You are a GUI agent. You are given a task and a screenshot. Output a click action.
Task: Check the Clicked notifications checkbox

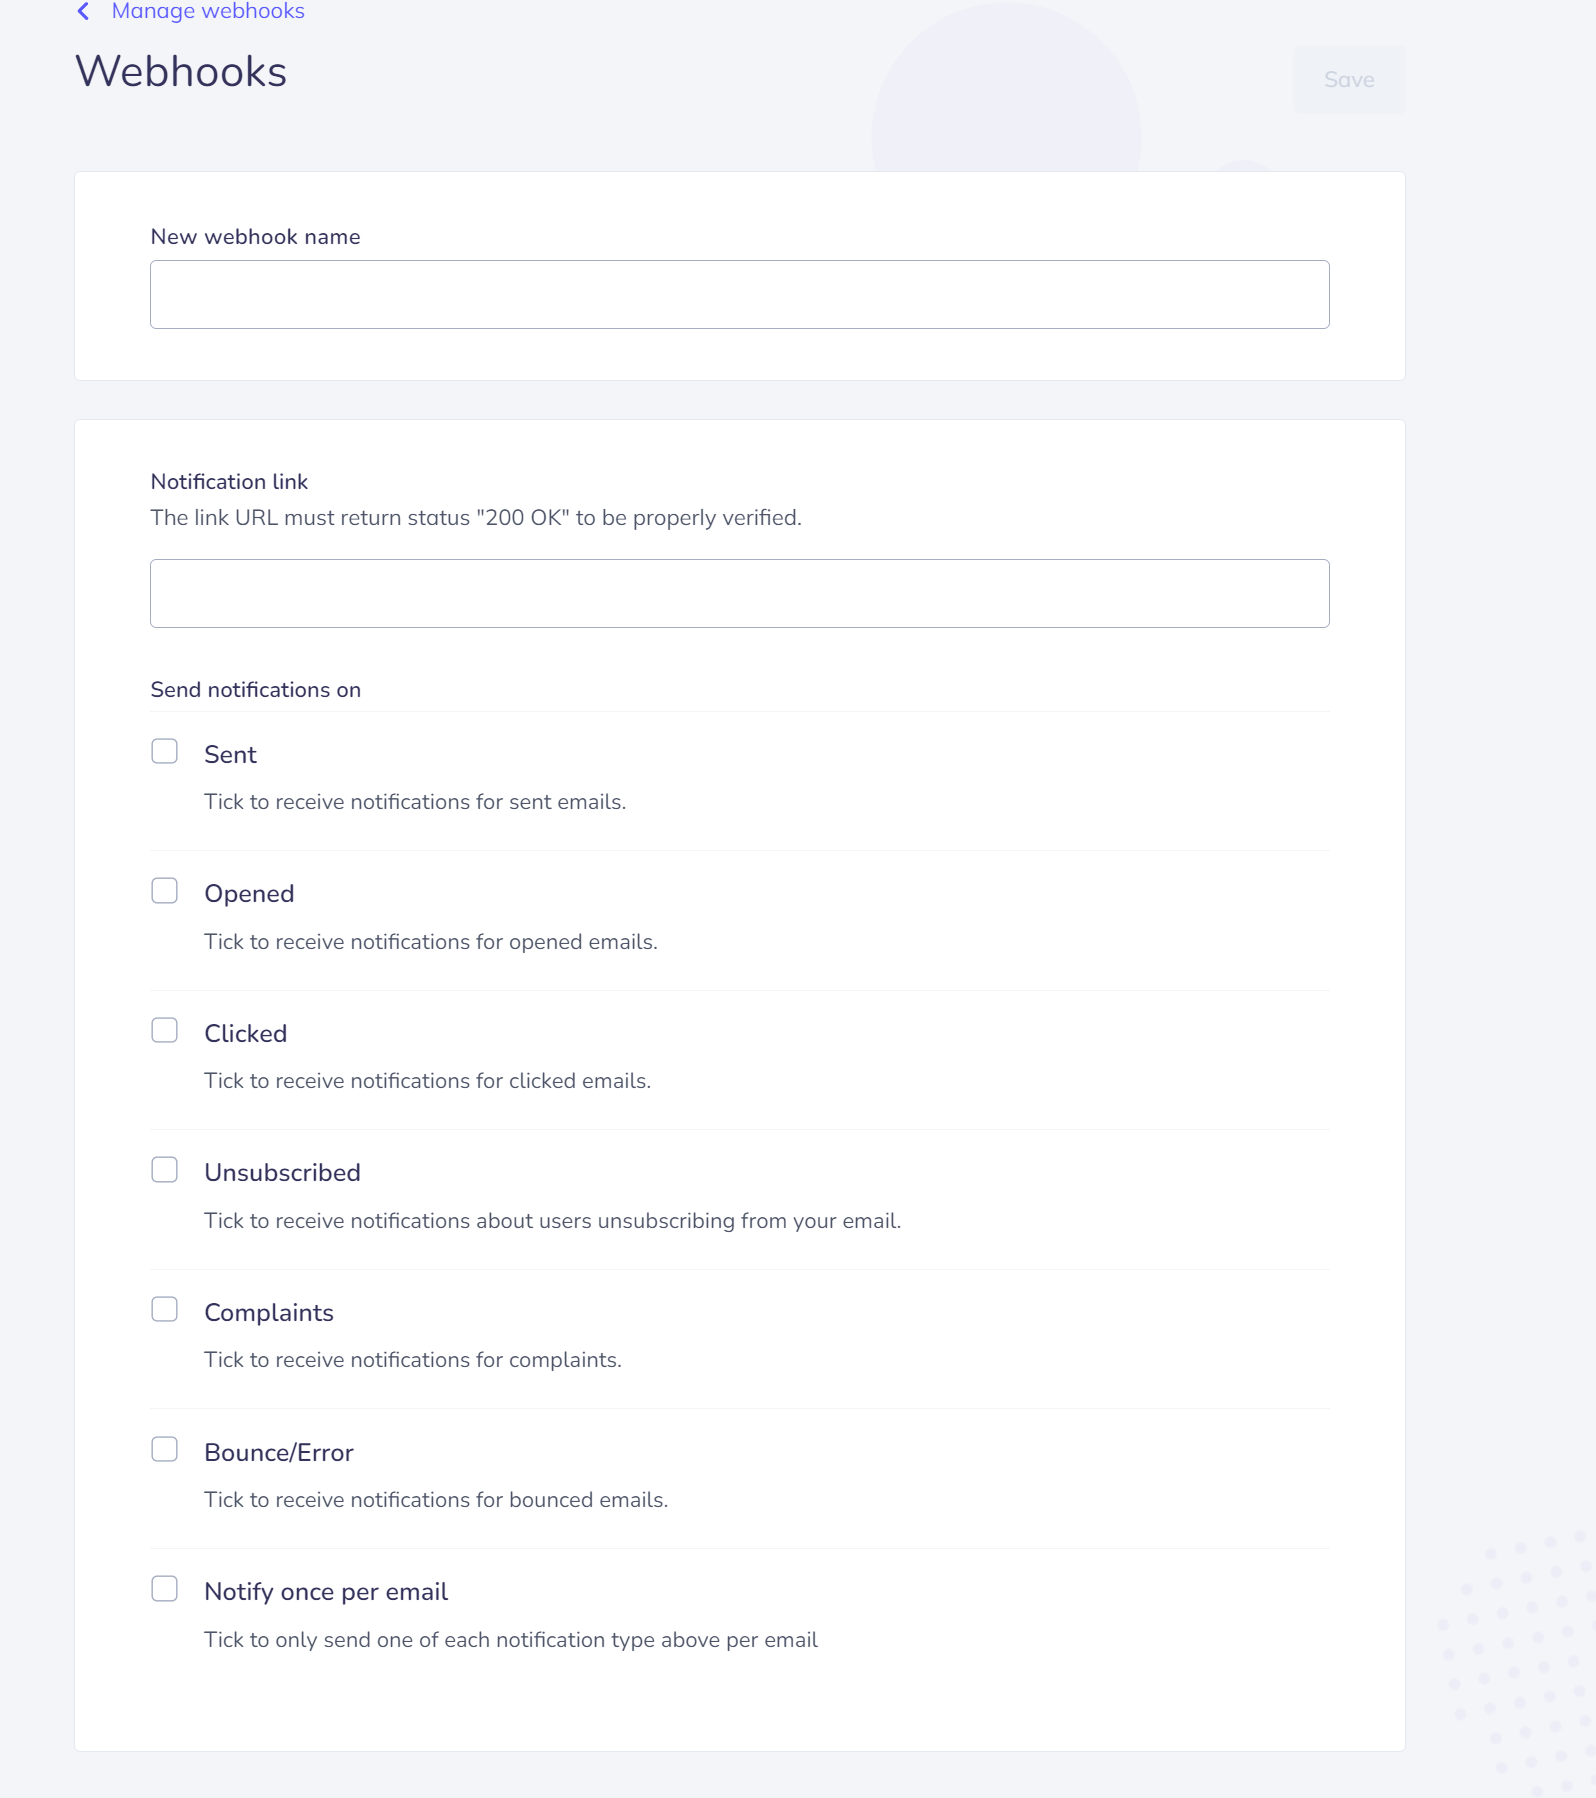coord(165,1030)
